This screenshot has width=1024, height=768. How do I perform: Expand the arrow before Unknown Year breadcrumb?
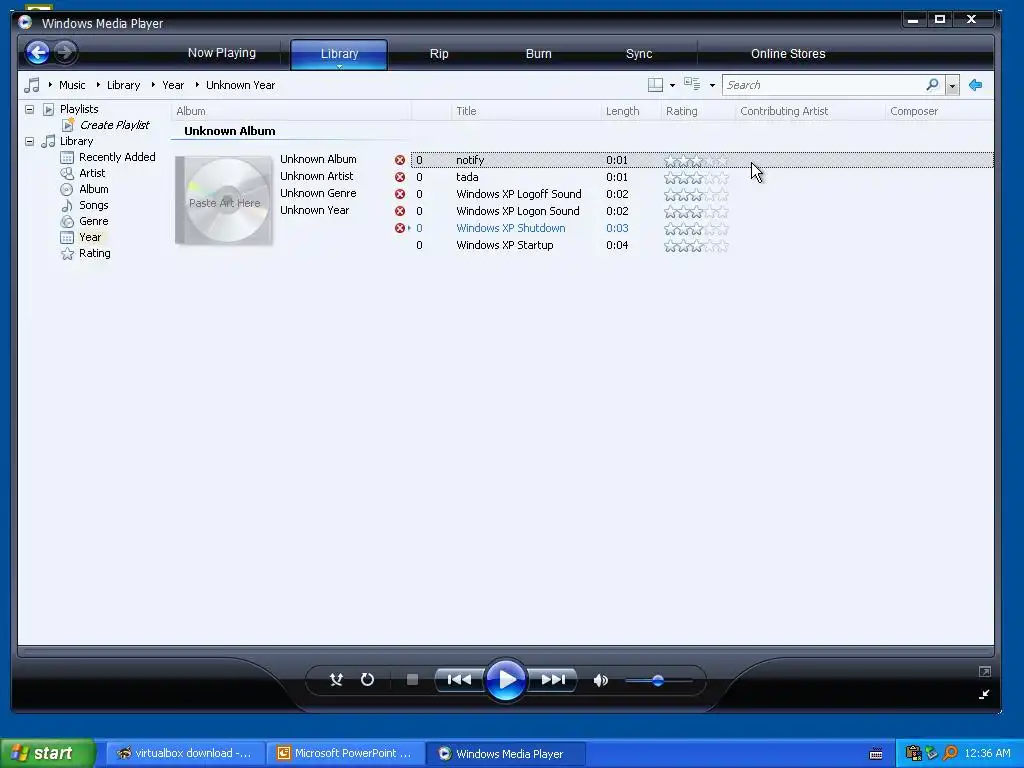[197, 85]
